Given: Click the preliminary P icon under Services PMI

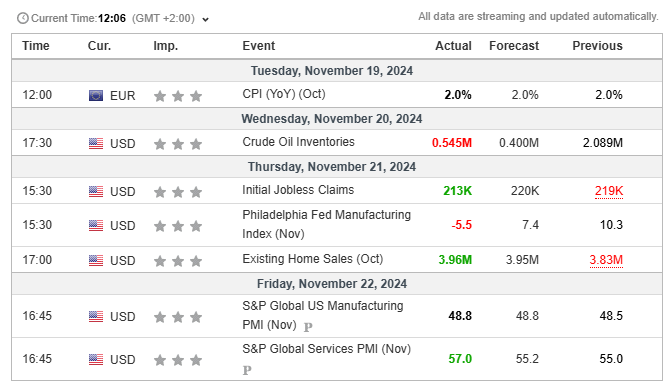Looking at the screenshot, I should coord(247,370).
